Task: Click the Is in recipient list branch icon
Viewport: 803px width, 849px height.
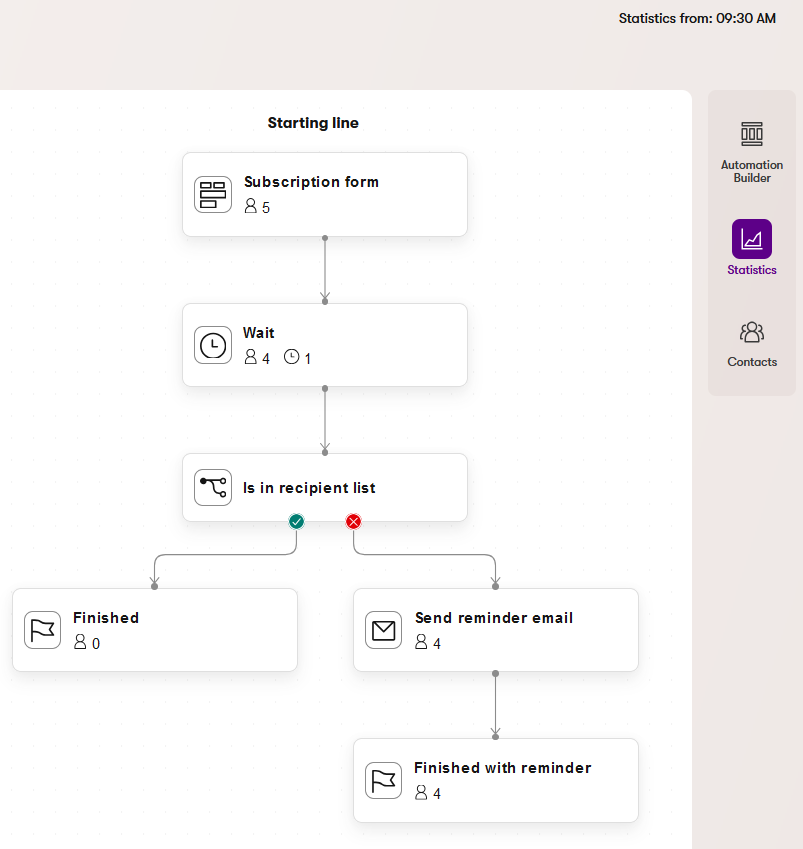Action: [213, 487]
